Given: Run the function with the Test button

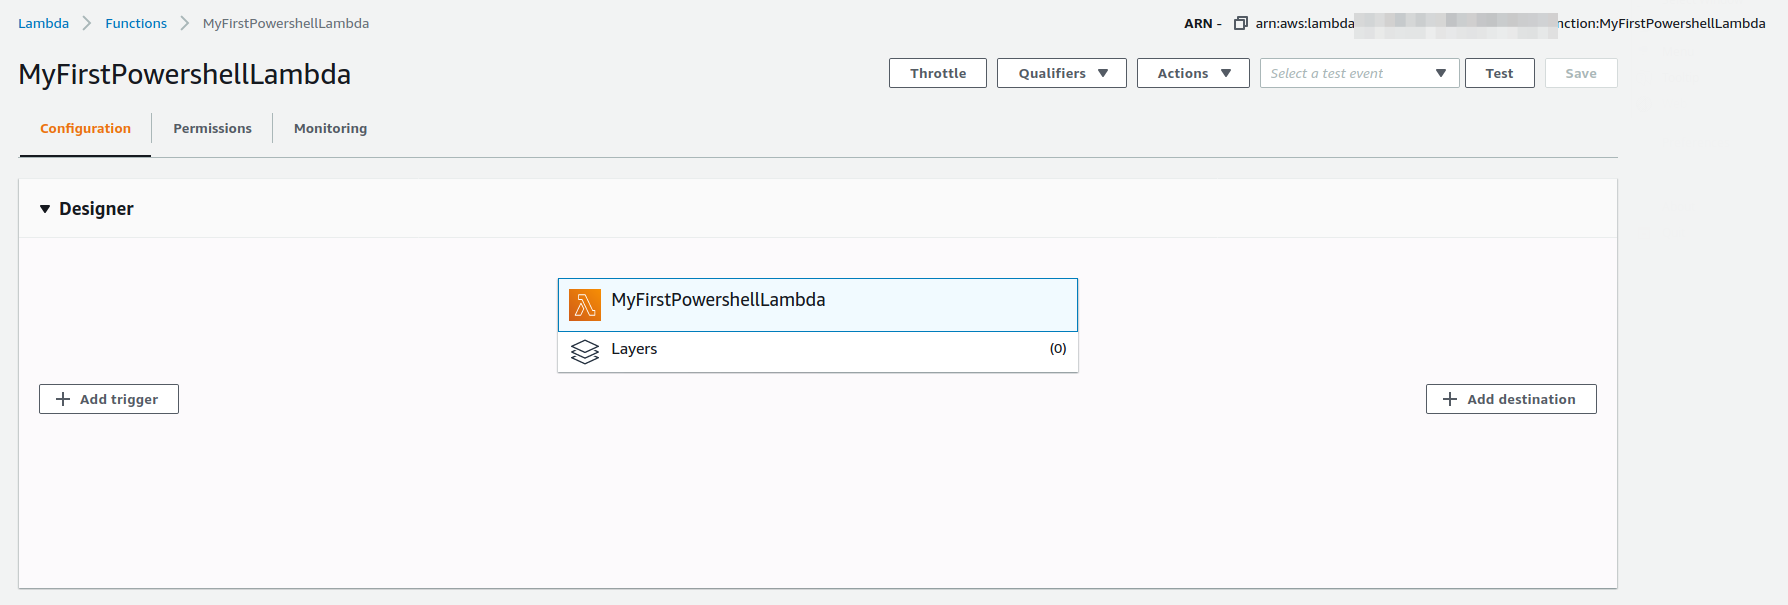Looking at the screenshot, I should pyautogui.click(x=1499, y=73).
